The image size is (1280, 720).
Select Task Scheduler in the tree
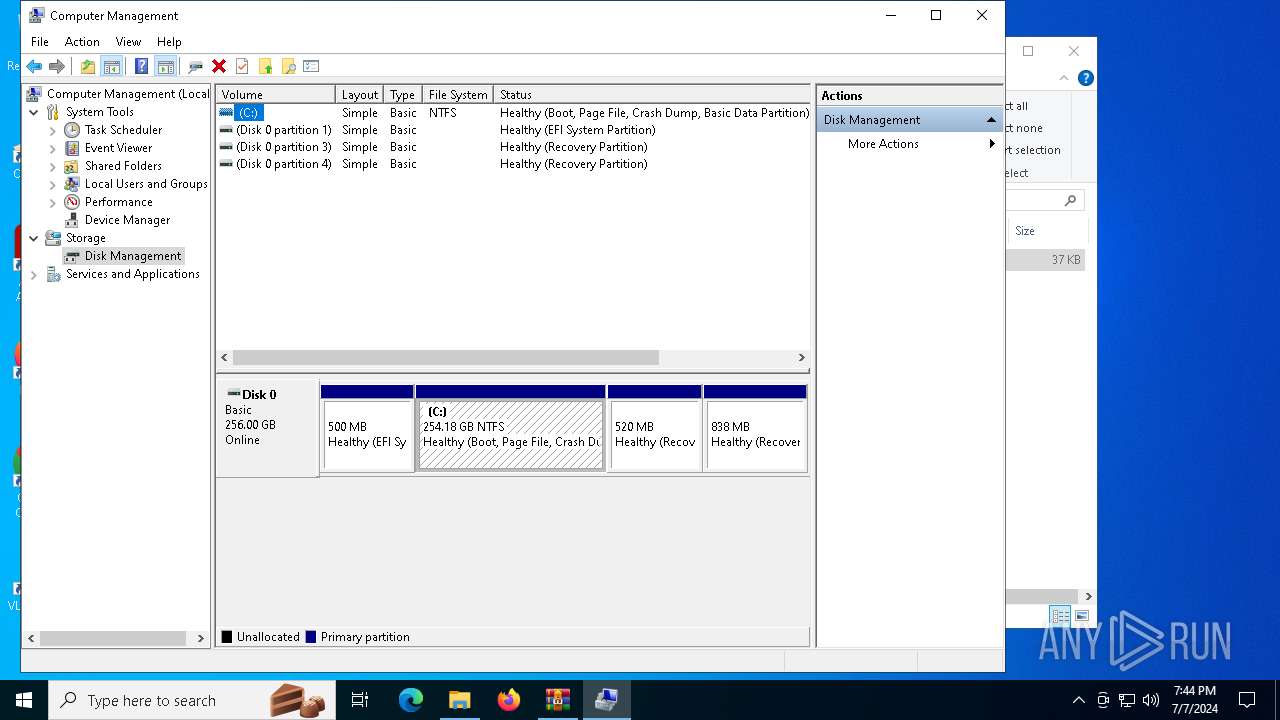click(123, 130)
